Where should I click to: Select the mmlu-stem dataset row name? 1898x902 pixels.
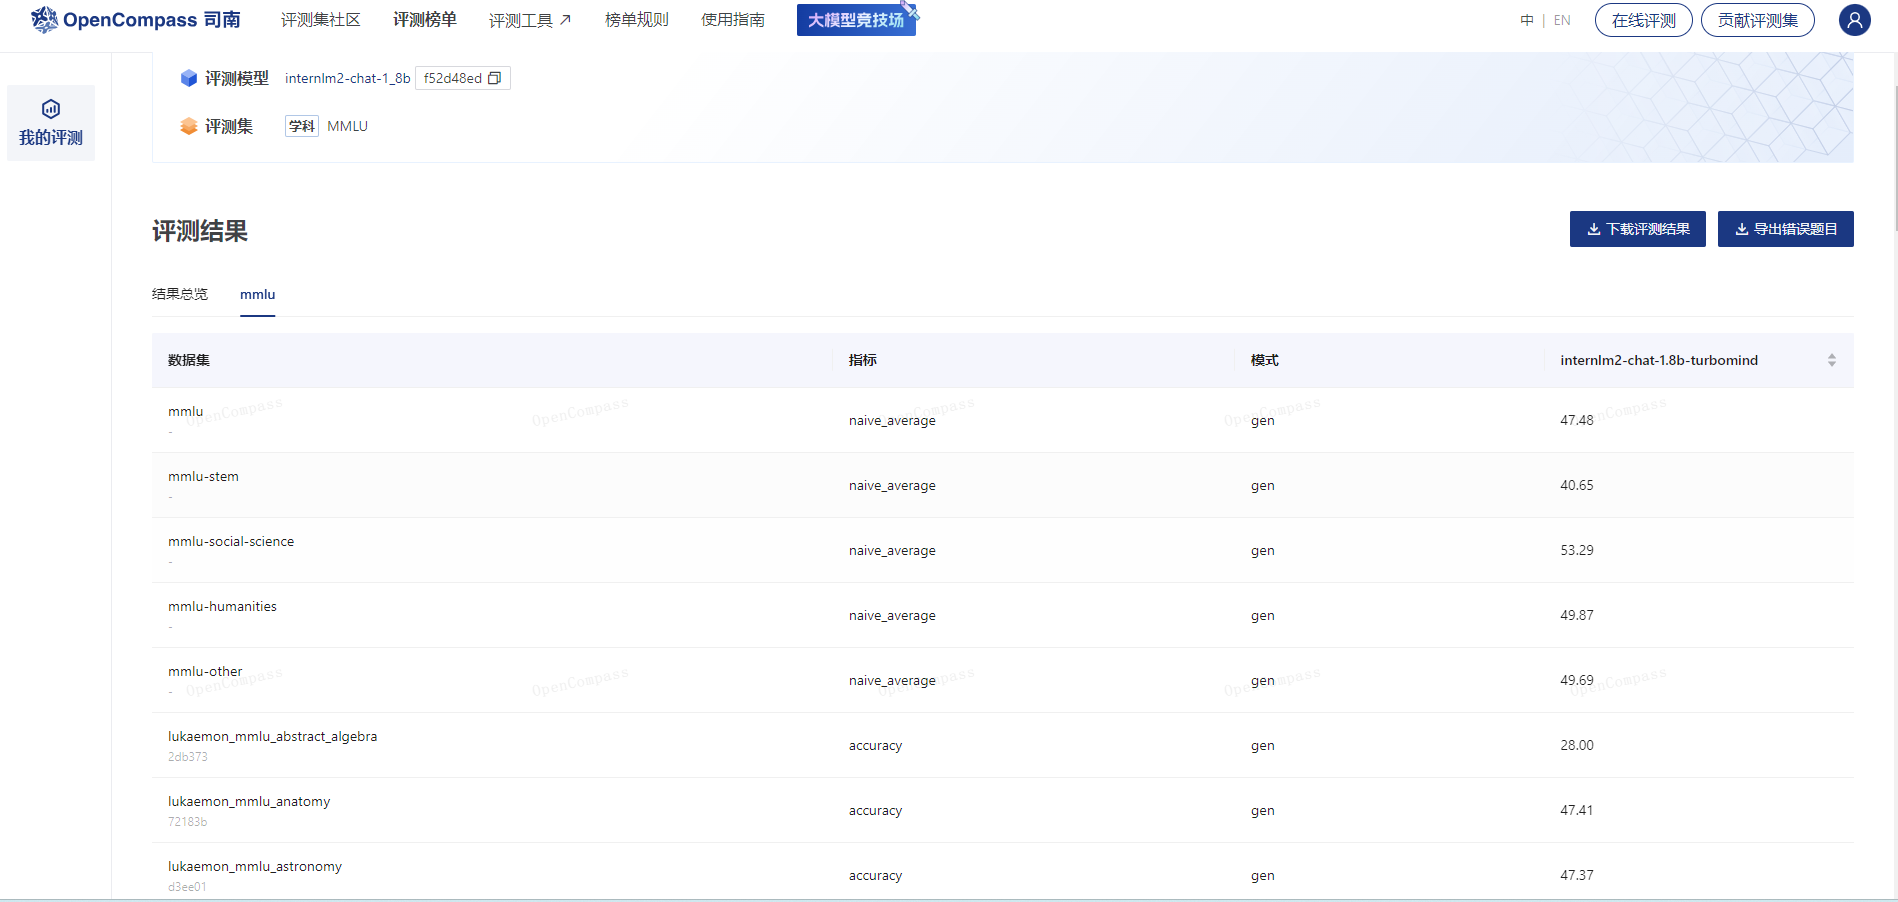click(203, 476)
